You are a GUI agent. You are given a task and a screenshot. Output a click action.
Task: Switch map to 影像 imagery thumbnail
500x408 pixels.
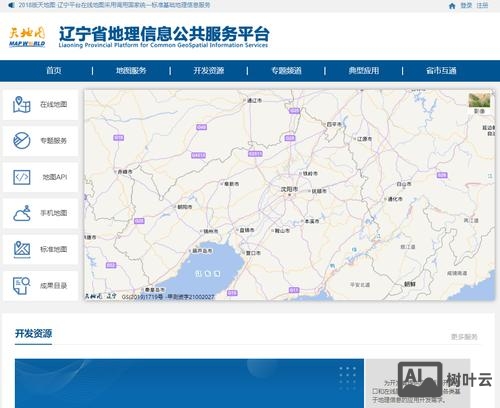[479, 104]
